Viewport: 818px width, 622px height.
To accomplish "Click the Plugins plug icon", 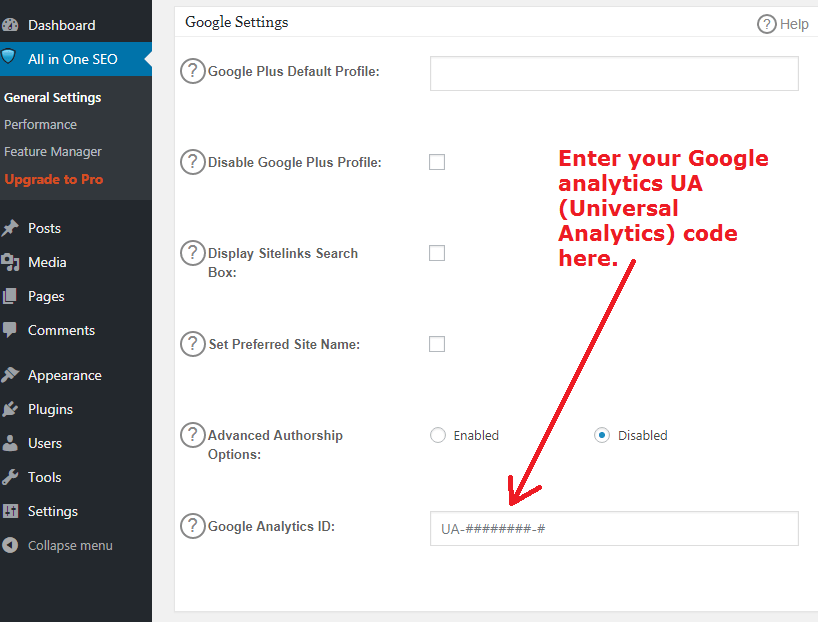I will pyautogui.click(x=10, y=409).
